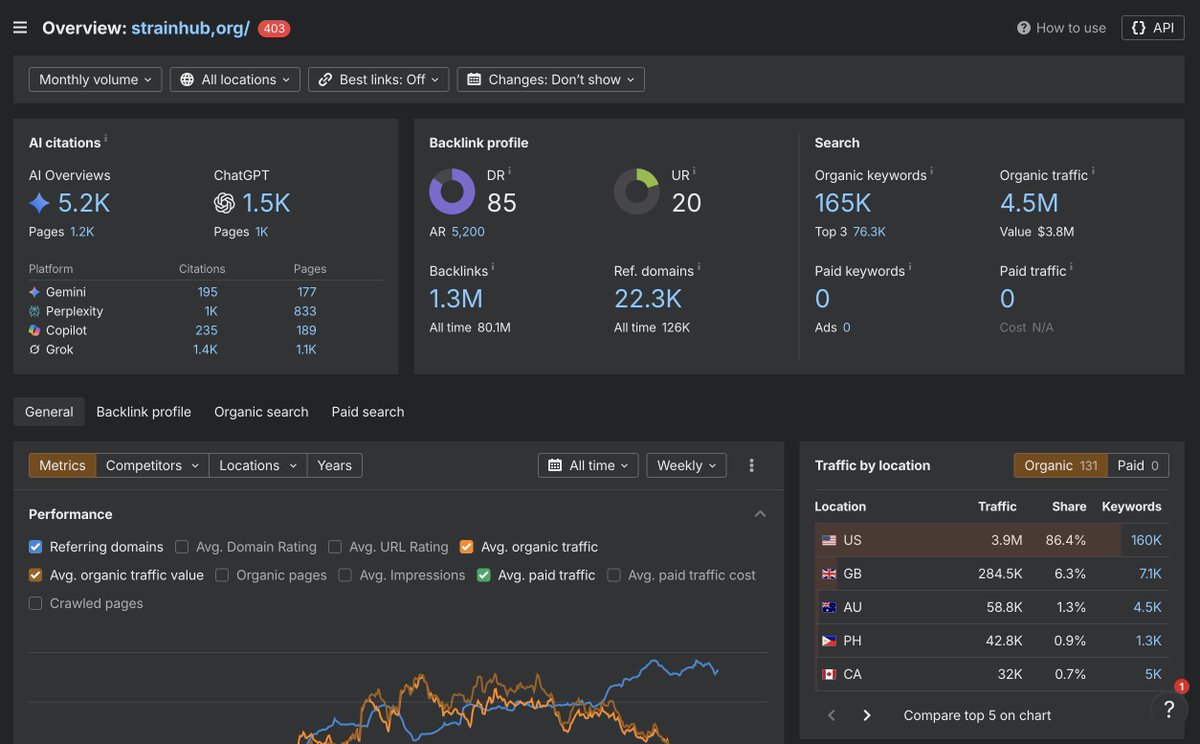Enable Avg. paid traffic cost checkbox

(614, 575)
